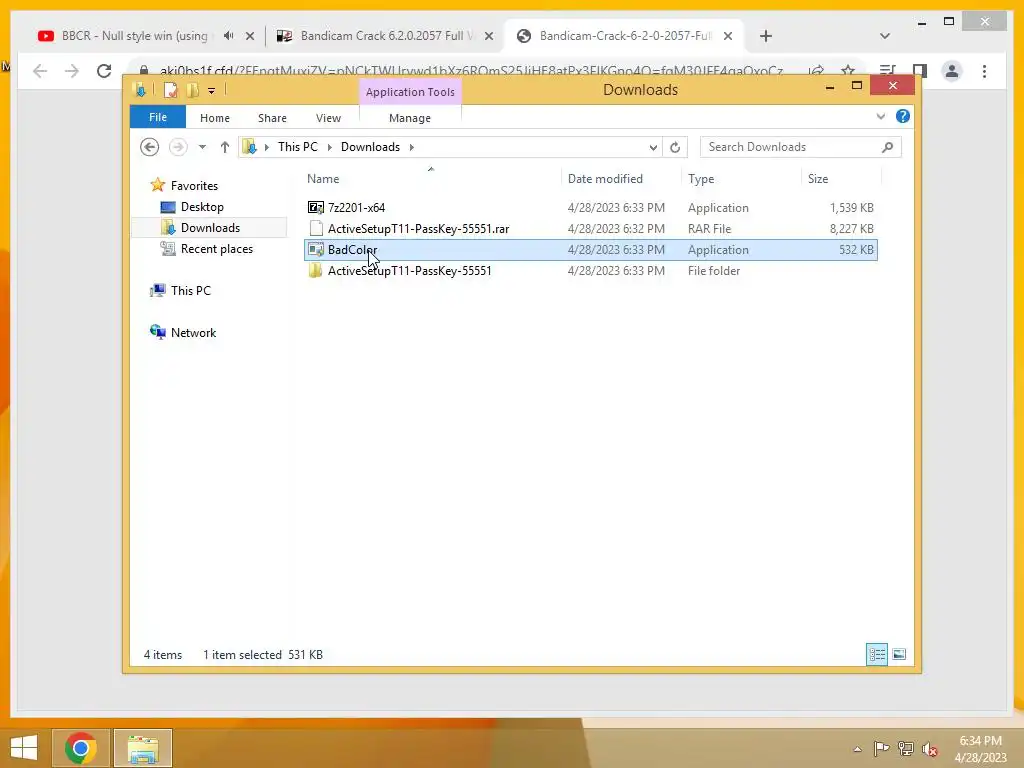This screenshot has height=768, width=1024.
Task: Expand the ribbon with the chevron
Action: point(880,116)
